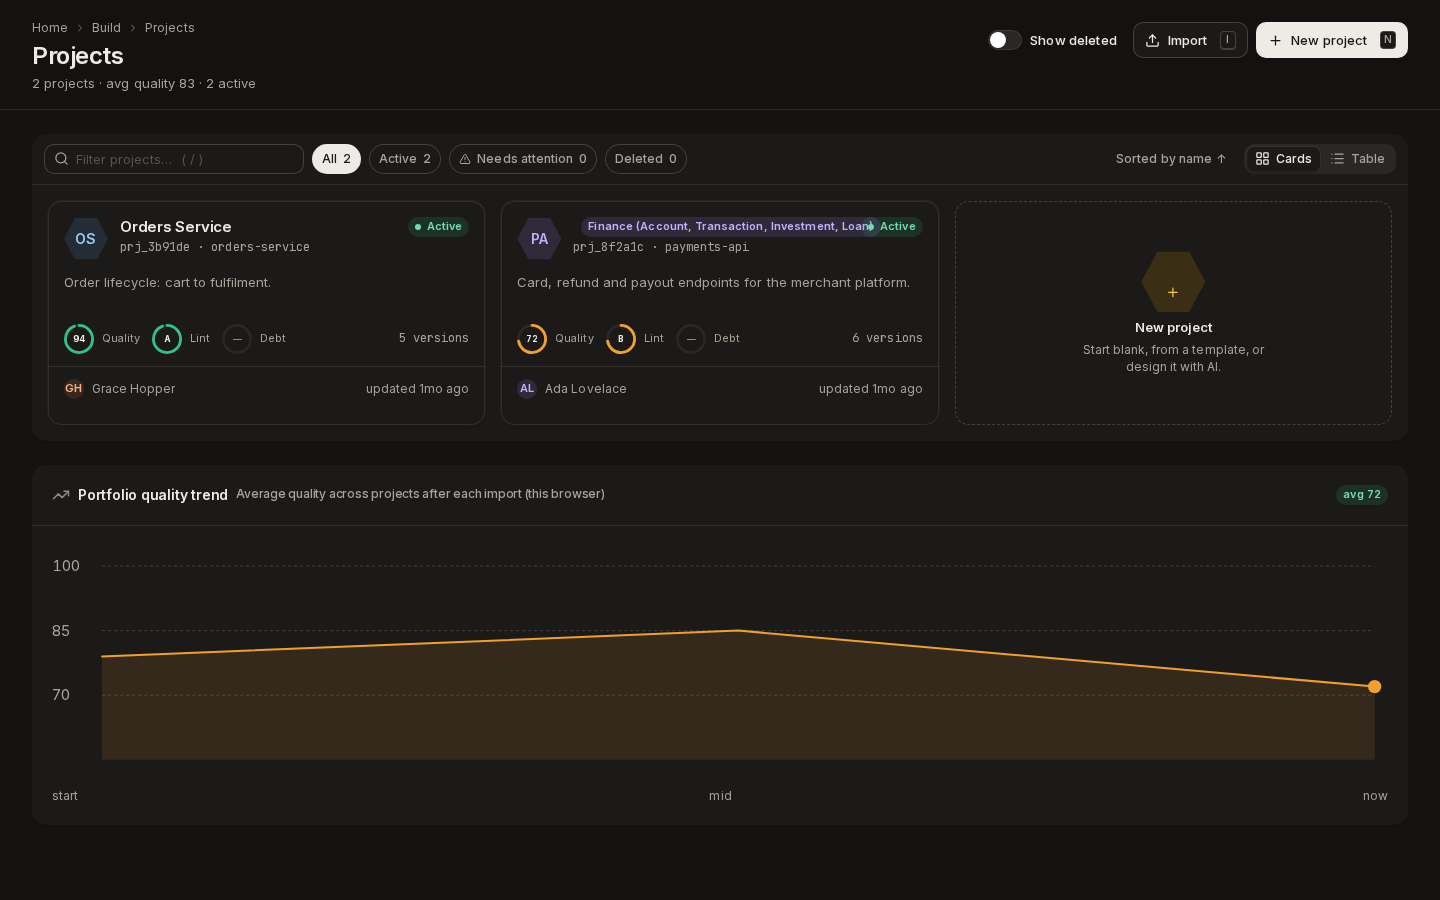Viewport: 1440px width, 900px height.
Task: Switch to Cards view
Action: click(1283, 159)
